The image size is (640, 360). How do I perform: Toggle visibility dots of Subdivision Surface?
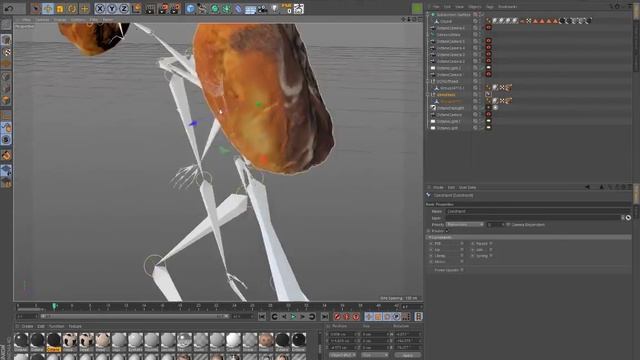click(480, 14)
